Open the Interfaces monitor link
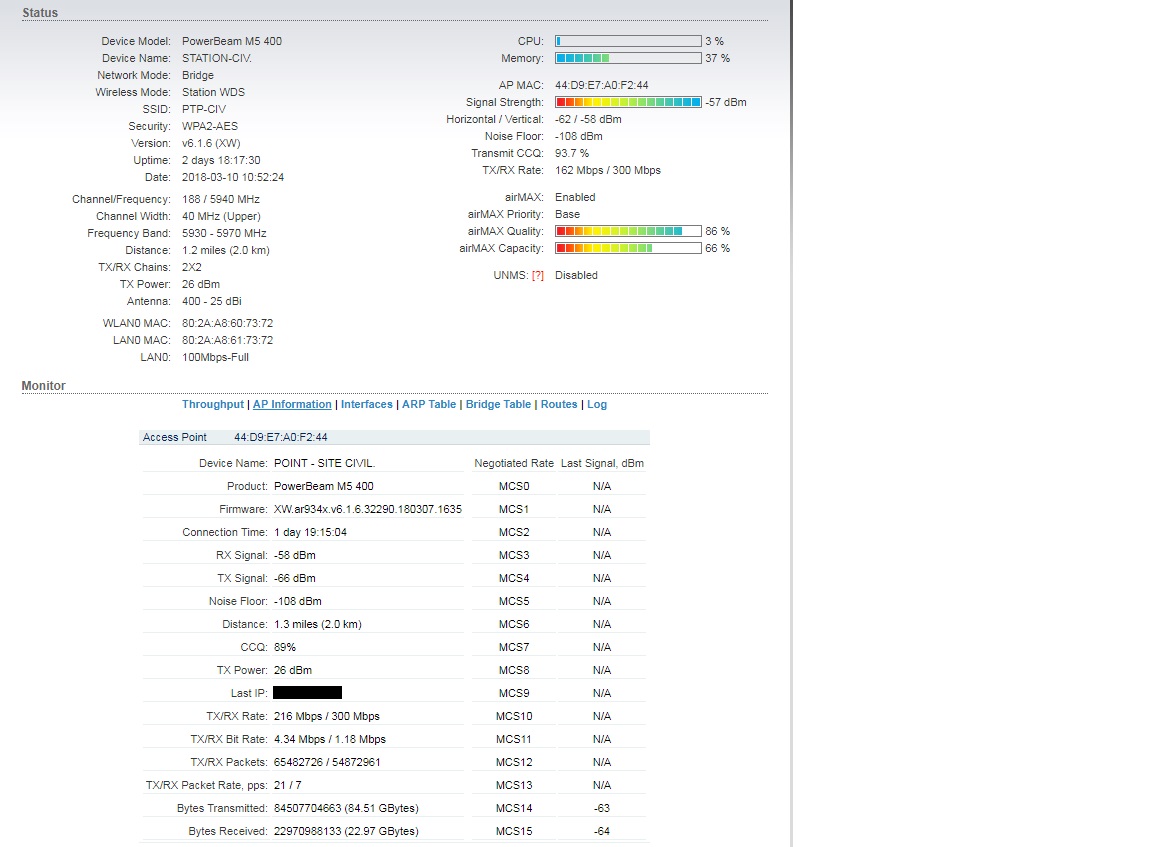Screen dimensions: 1152x847 click(x=367, y=404)
